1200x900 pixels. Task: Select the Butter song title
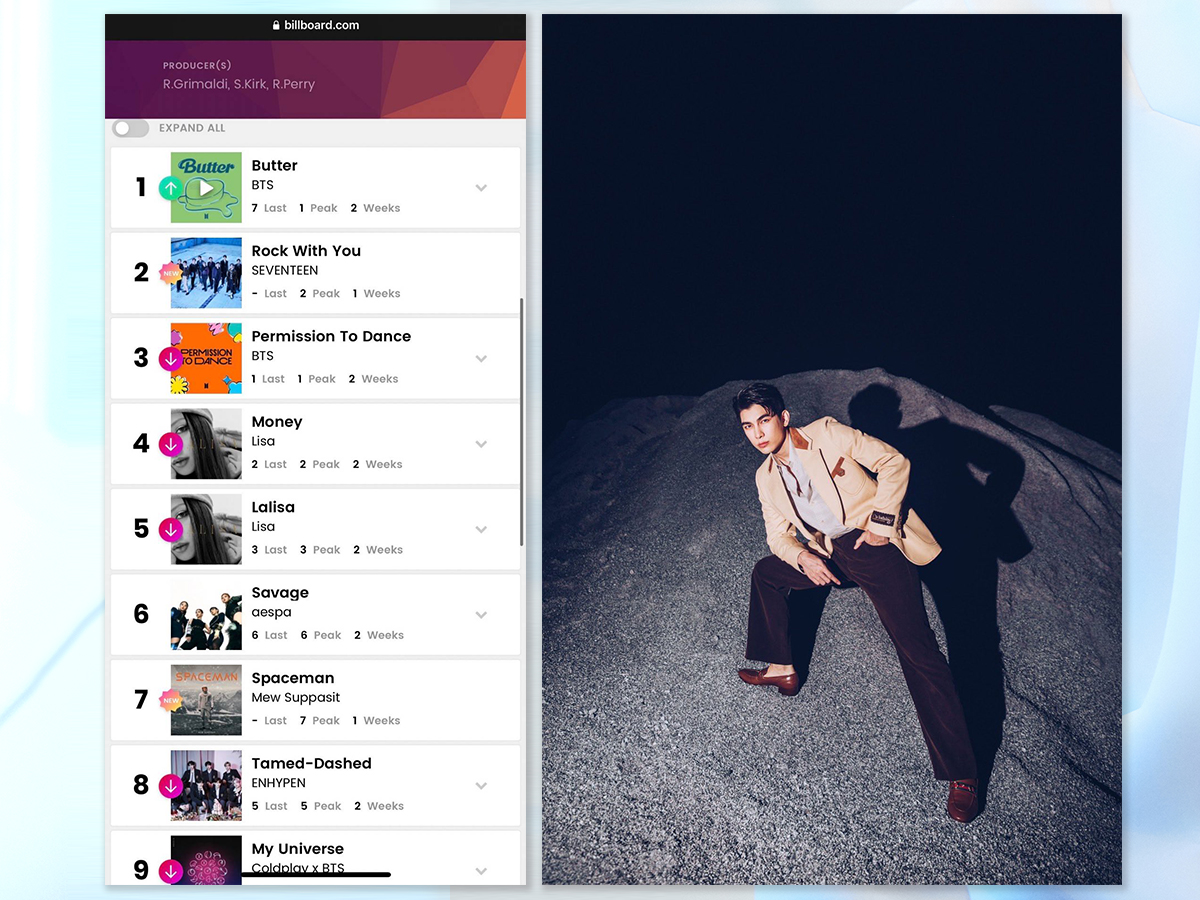pyautogui.click(x=274, y=166)
